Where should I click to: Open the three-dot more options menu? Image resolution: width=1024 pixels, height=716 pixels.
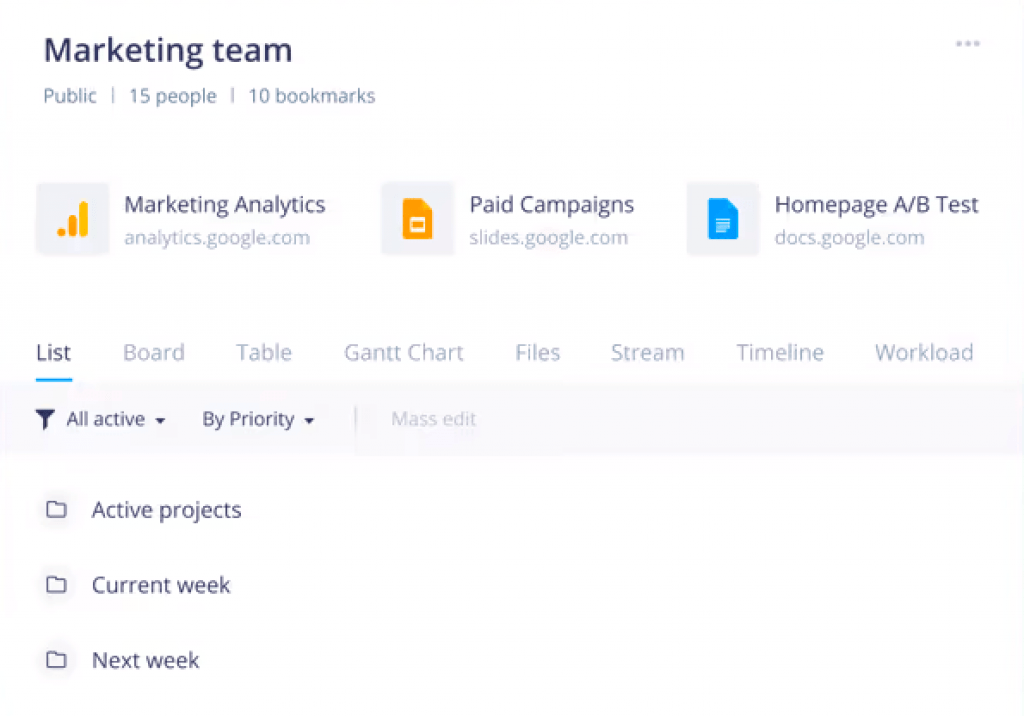click(967, 44)
